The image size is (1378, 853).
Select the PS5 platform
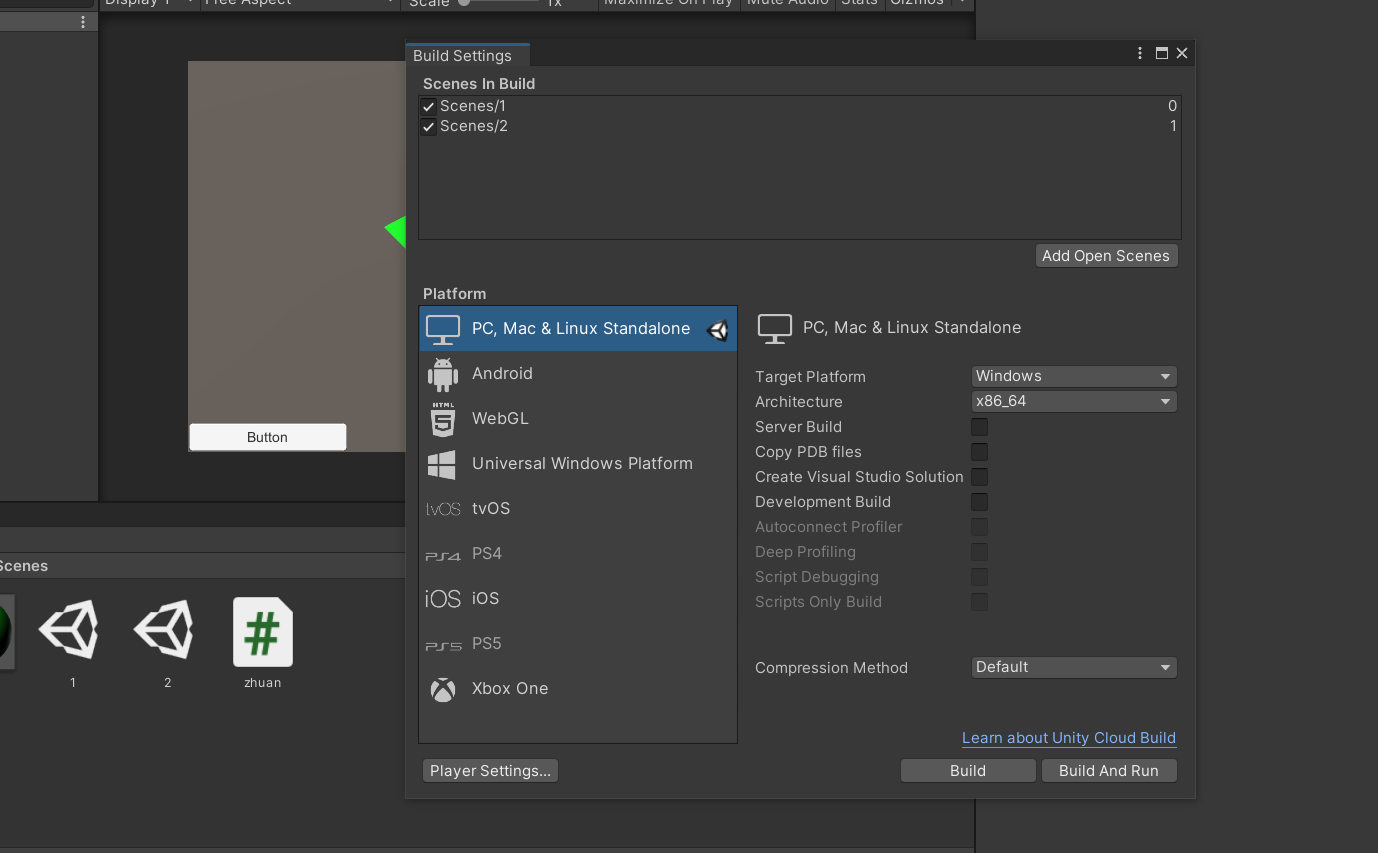click(x=578, y=643)
